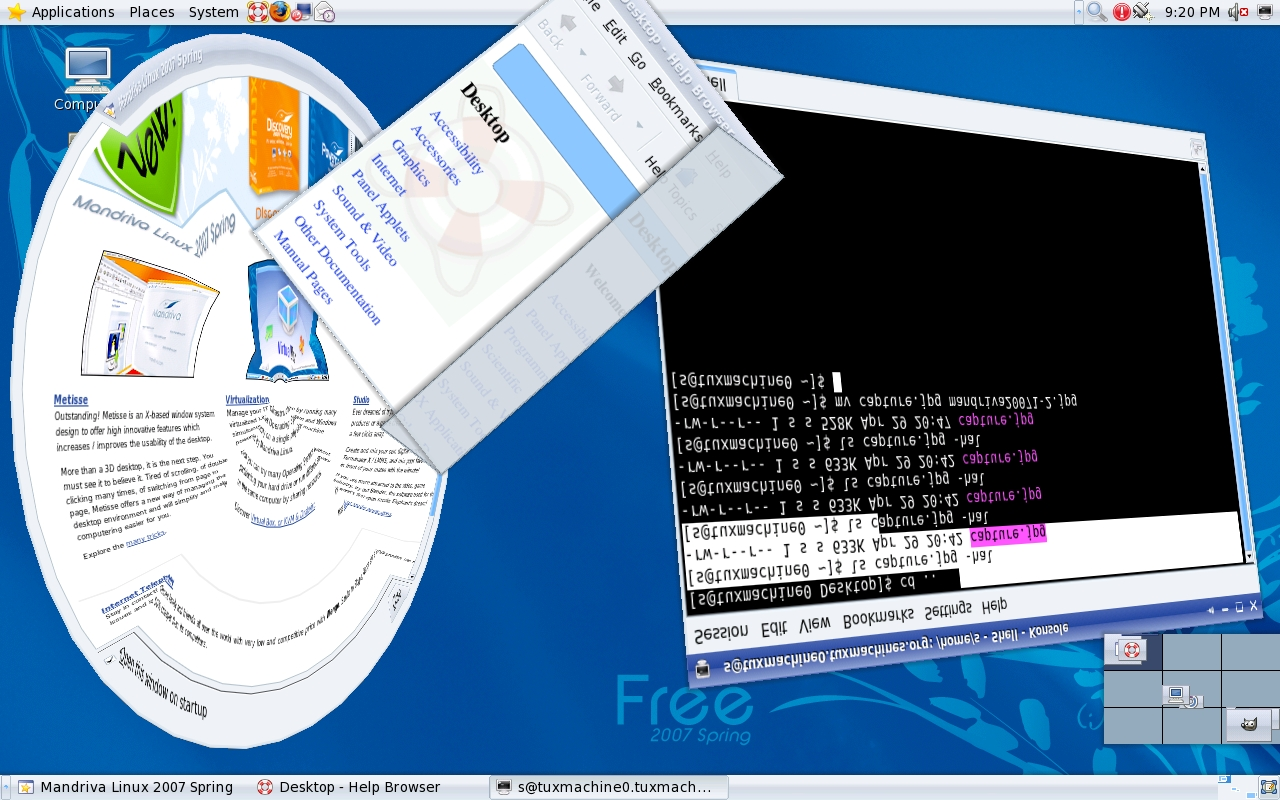1280x800 pixels.
Task: Open the Other Documentation help link
Action: 337,270
